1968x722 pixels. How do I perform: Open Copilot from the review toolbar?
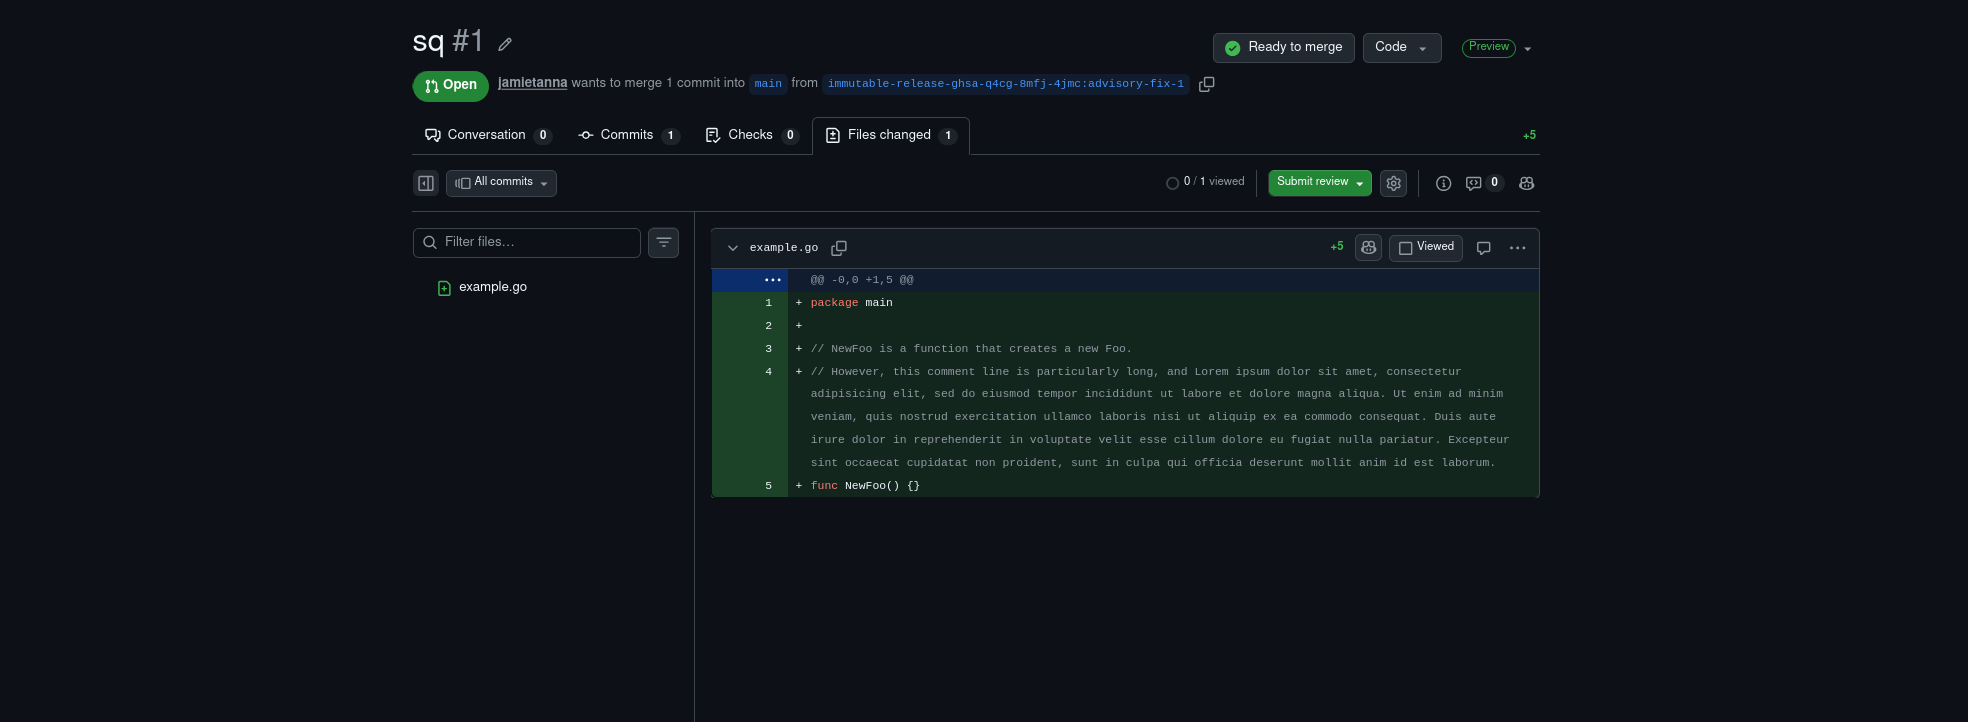(1527, 183)
